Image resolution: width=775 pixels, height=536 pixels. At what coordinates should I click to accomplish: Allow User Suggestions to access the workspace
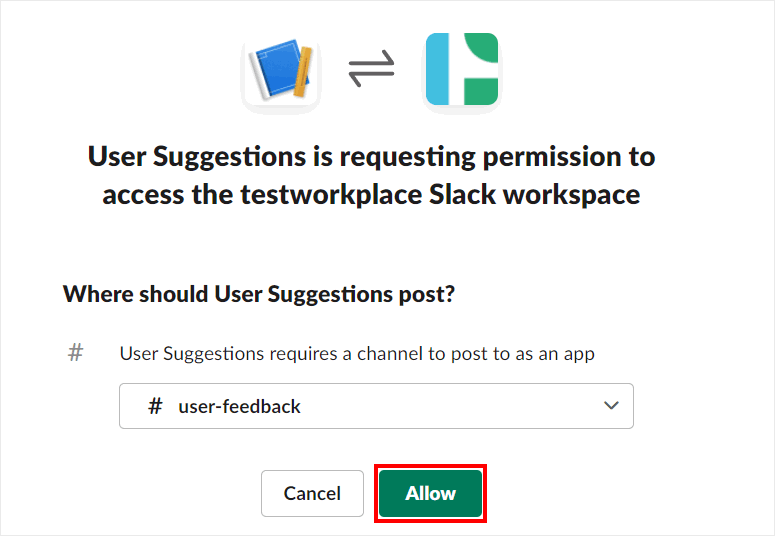click(430, 493)
